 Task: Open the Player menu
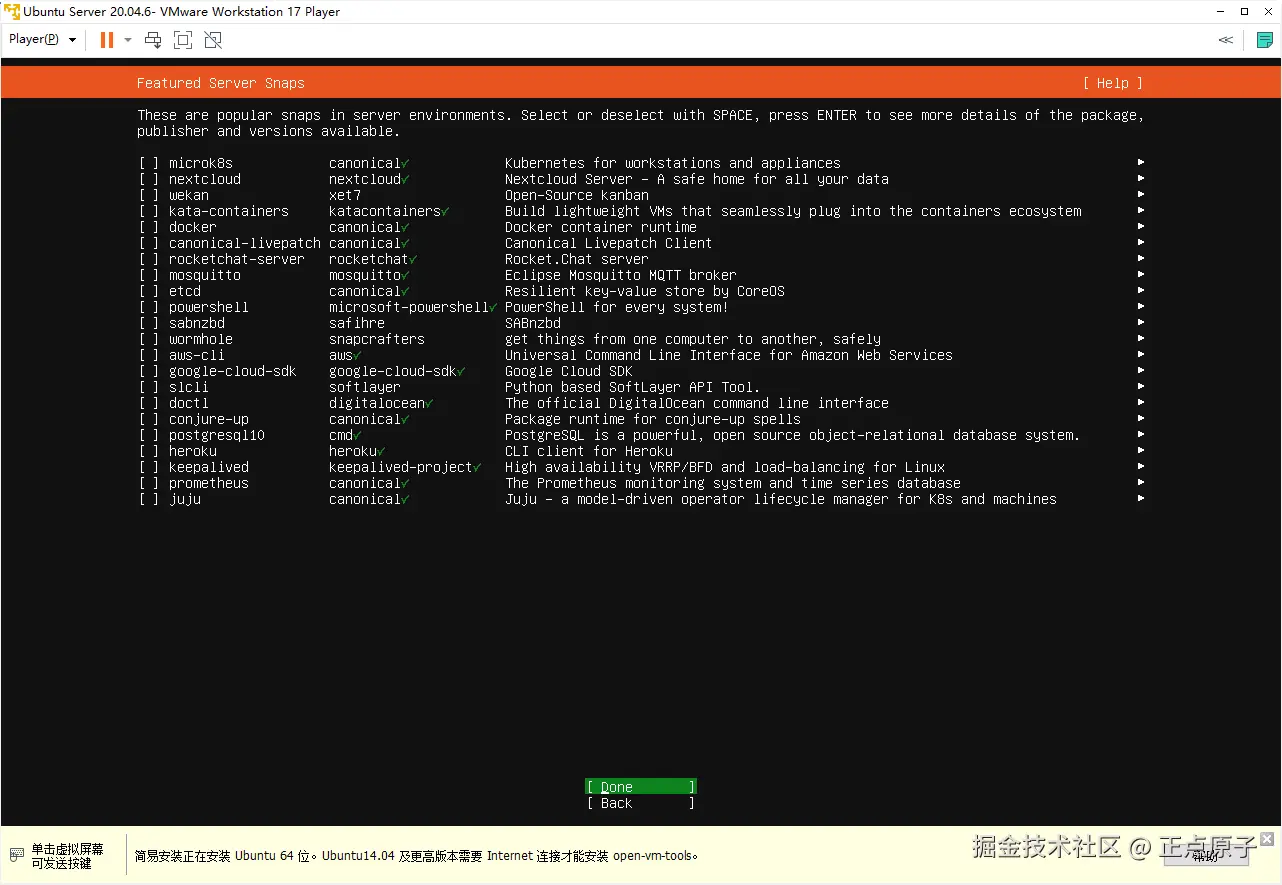43,39
